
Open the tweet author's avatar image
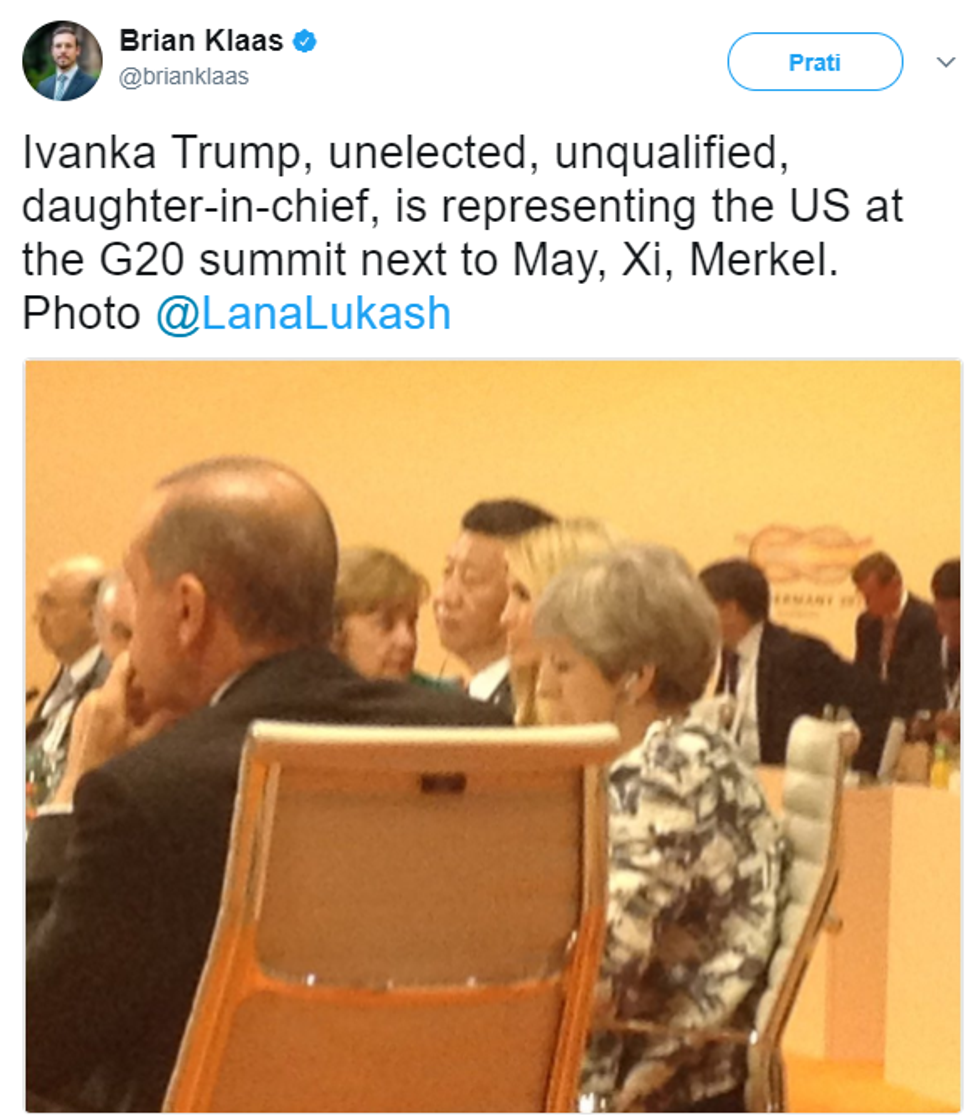tap(62, 58)
